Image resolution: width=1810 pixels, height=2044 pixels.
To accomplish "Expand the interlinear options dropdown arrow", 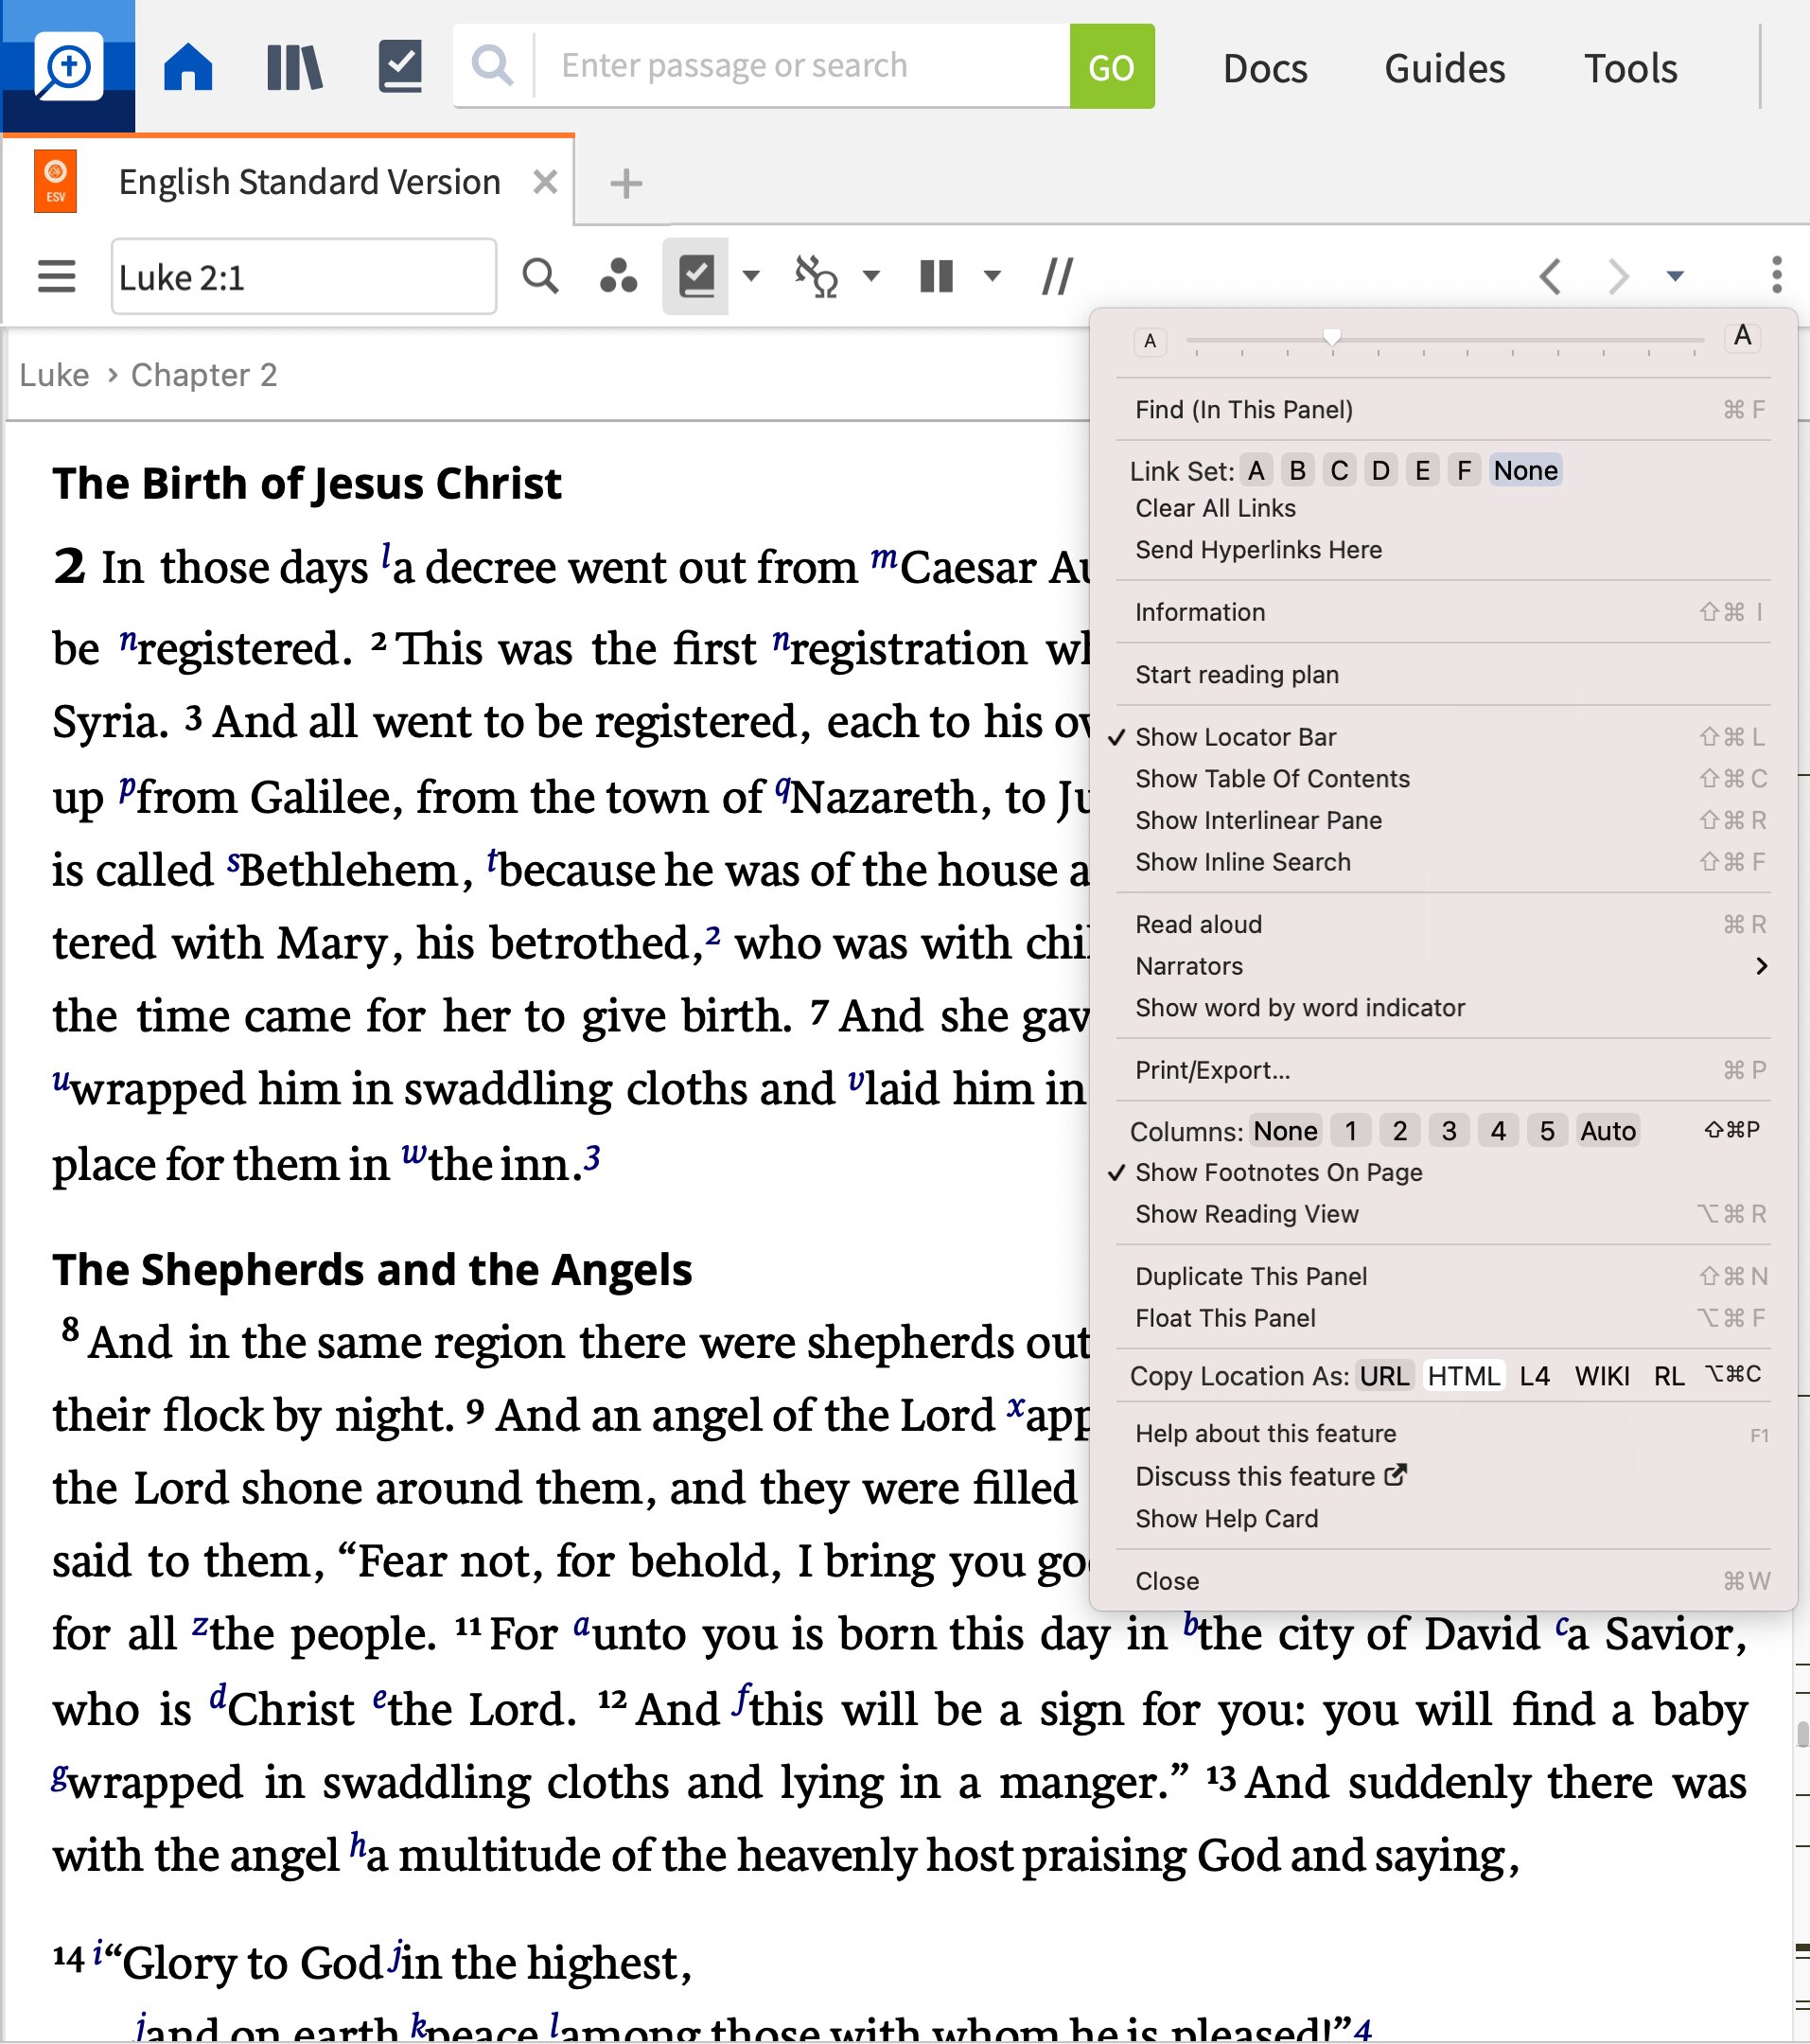I will click(871, 276).
